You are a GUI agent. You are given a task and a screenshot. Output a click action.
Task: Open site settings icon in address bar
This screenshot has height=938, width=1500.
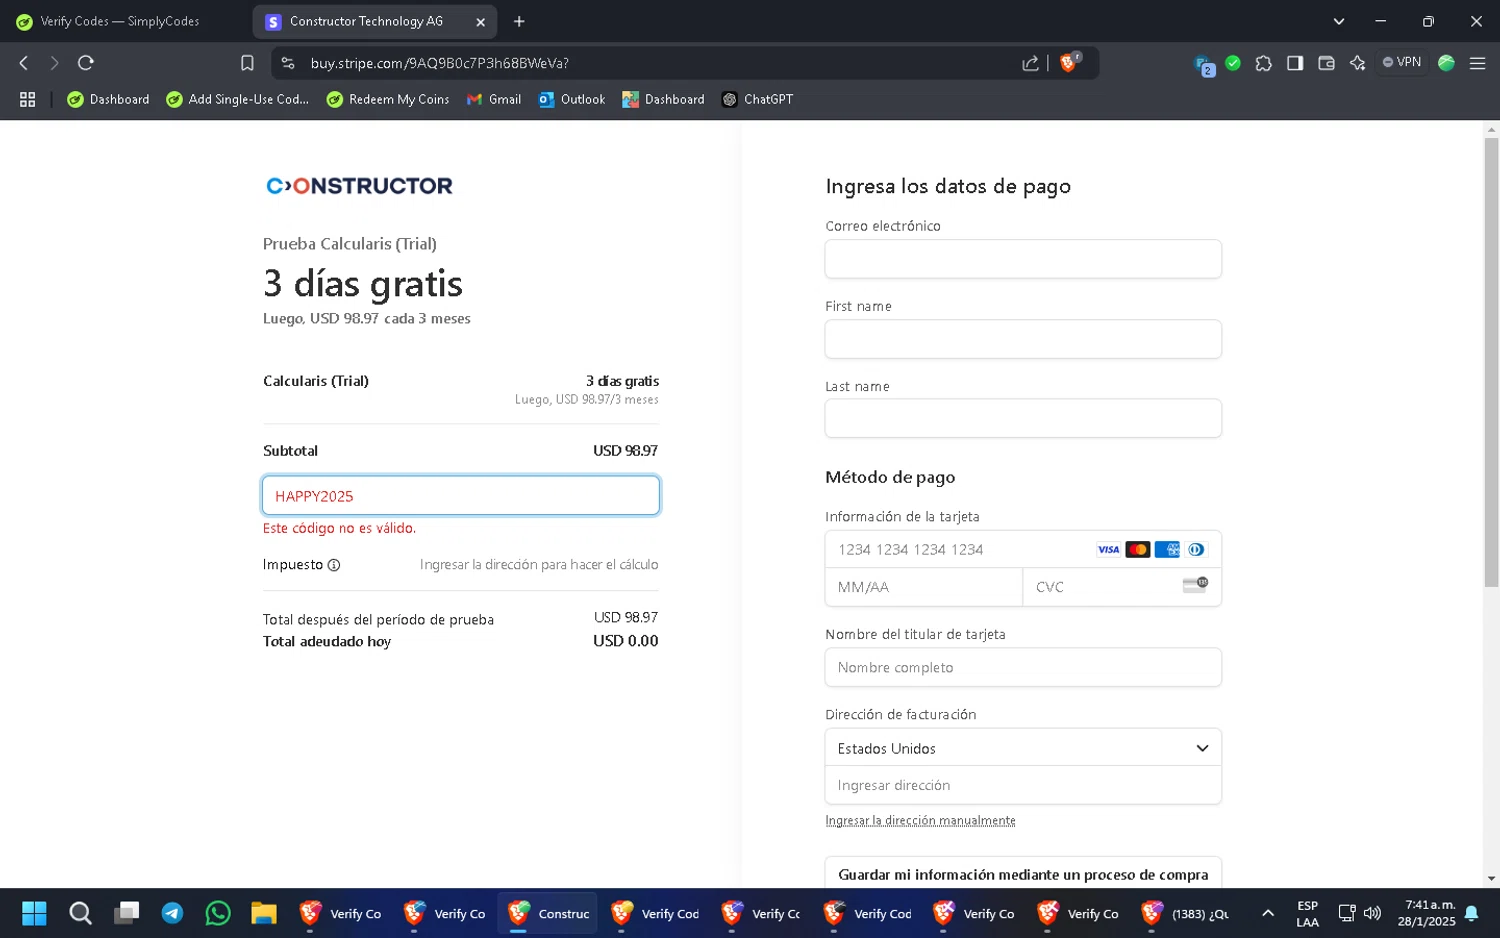(x=288, y=63)
